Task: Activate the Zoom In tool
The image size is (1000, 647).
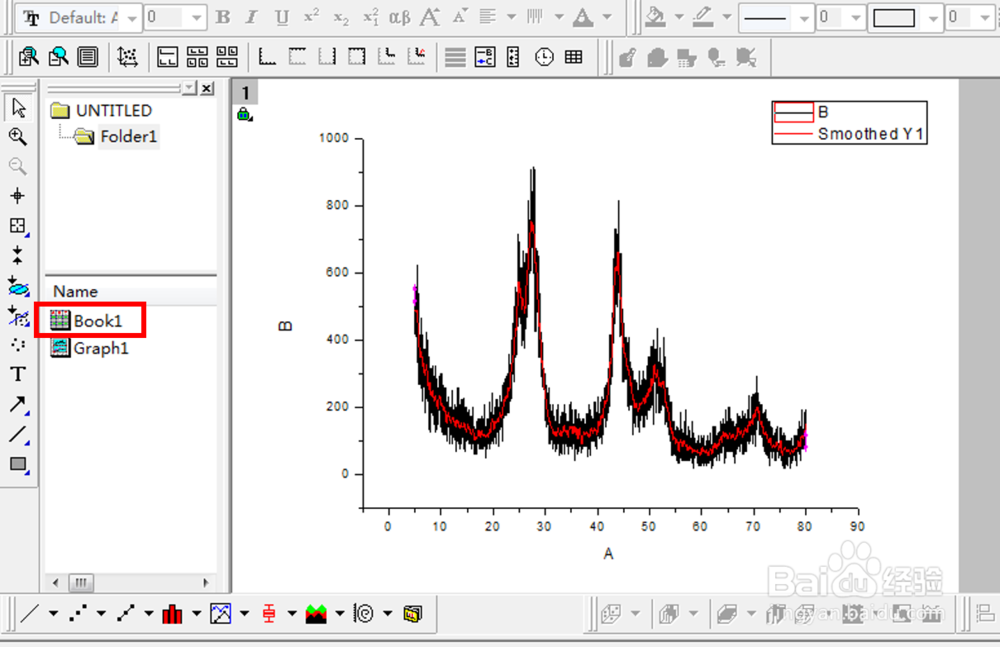Action: pyautogui.click(x=18, y=137)
